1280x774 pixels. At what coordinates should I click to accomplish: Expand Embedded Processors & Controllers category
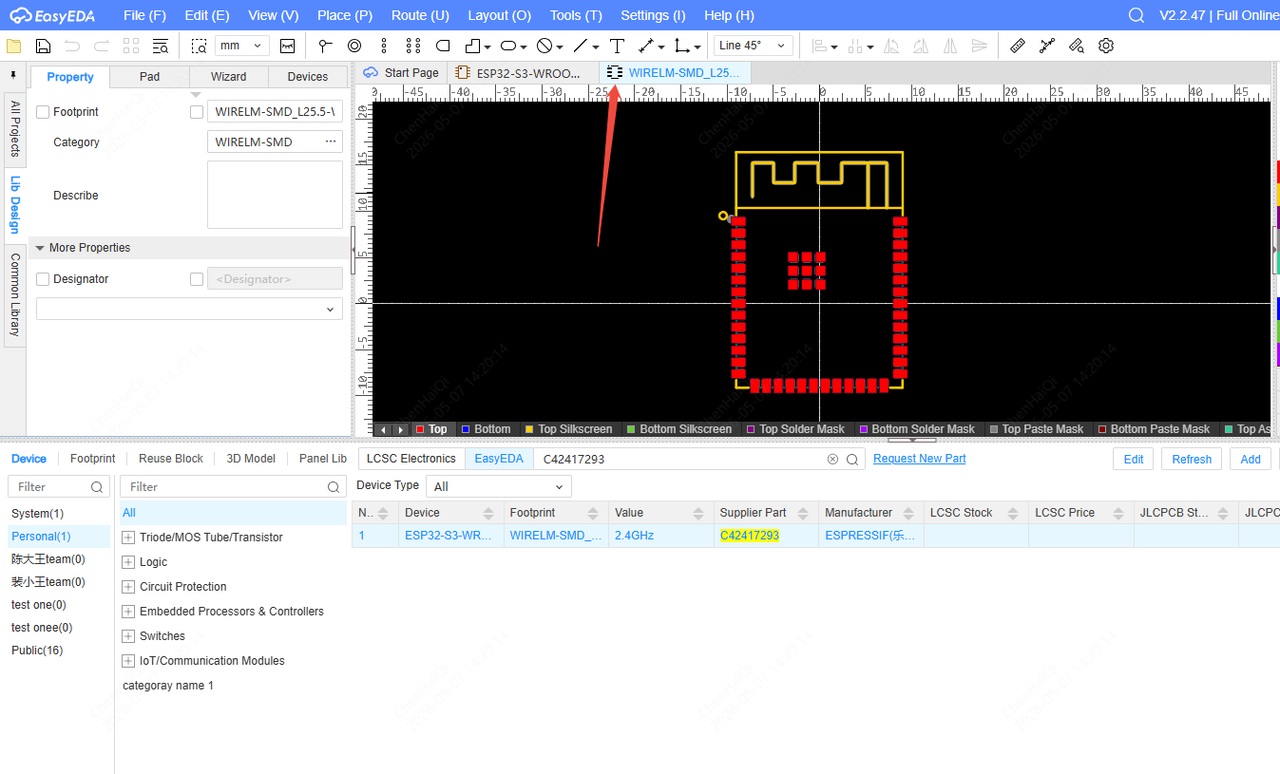[x=128, y=611]
